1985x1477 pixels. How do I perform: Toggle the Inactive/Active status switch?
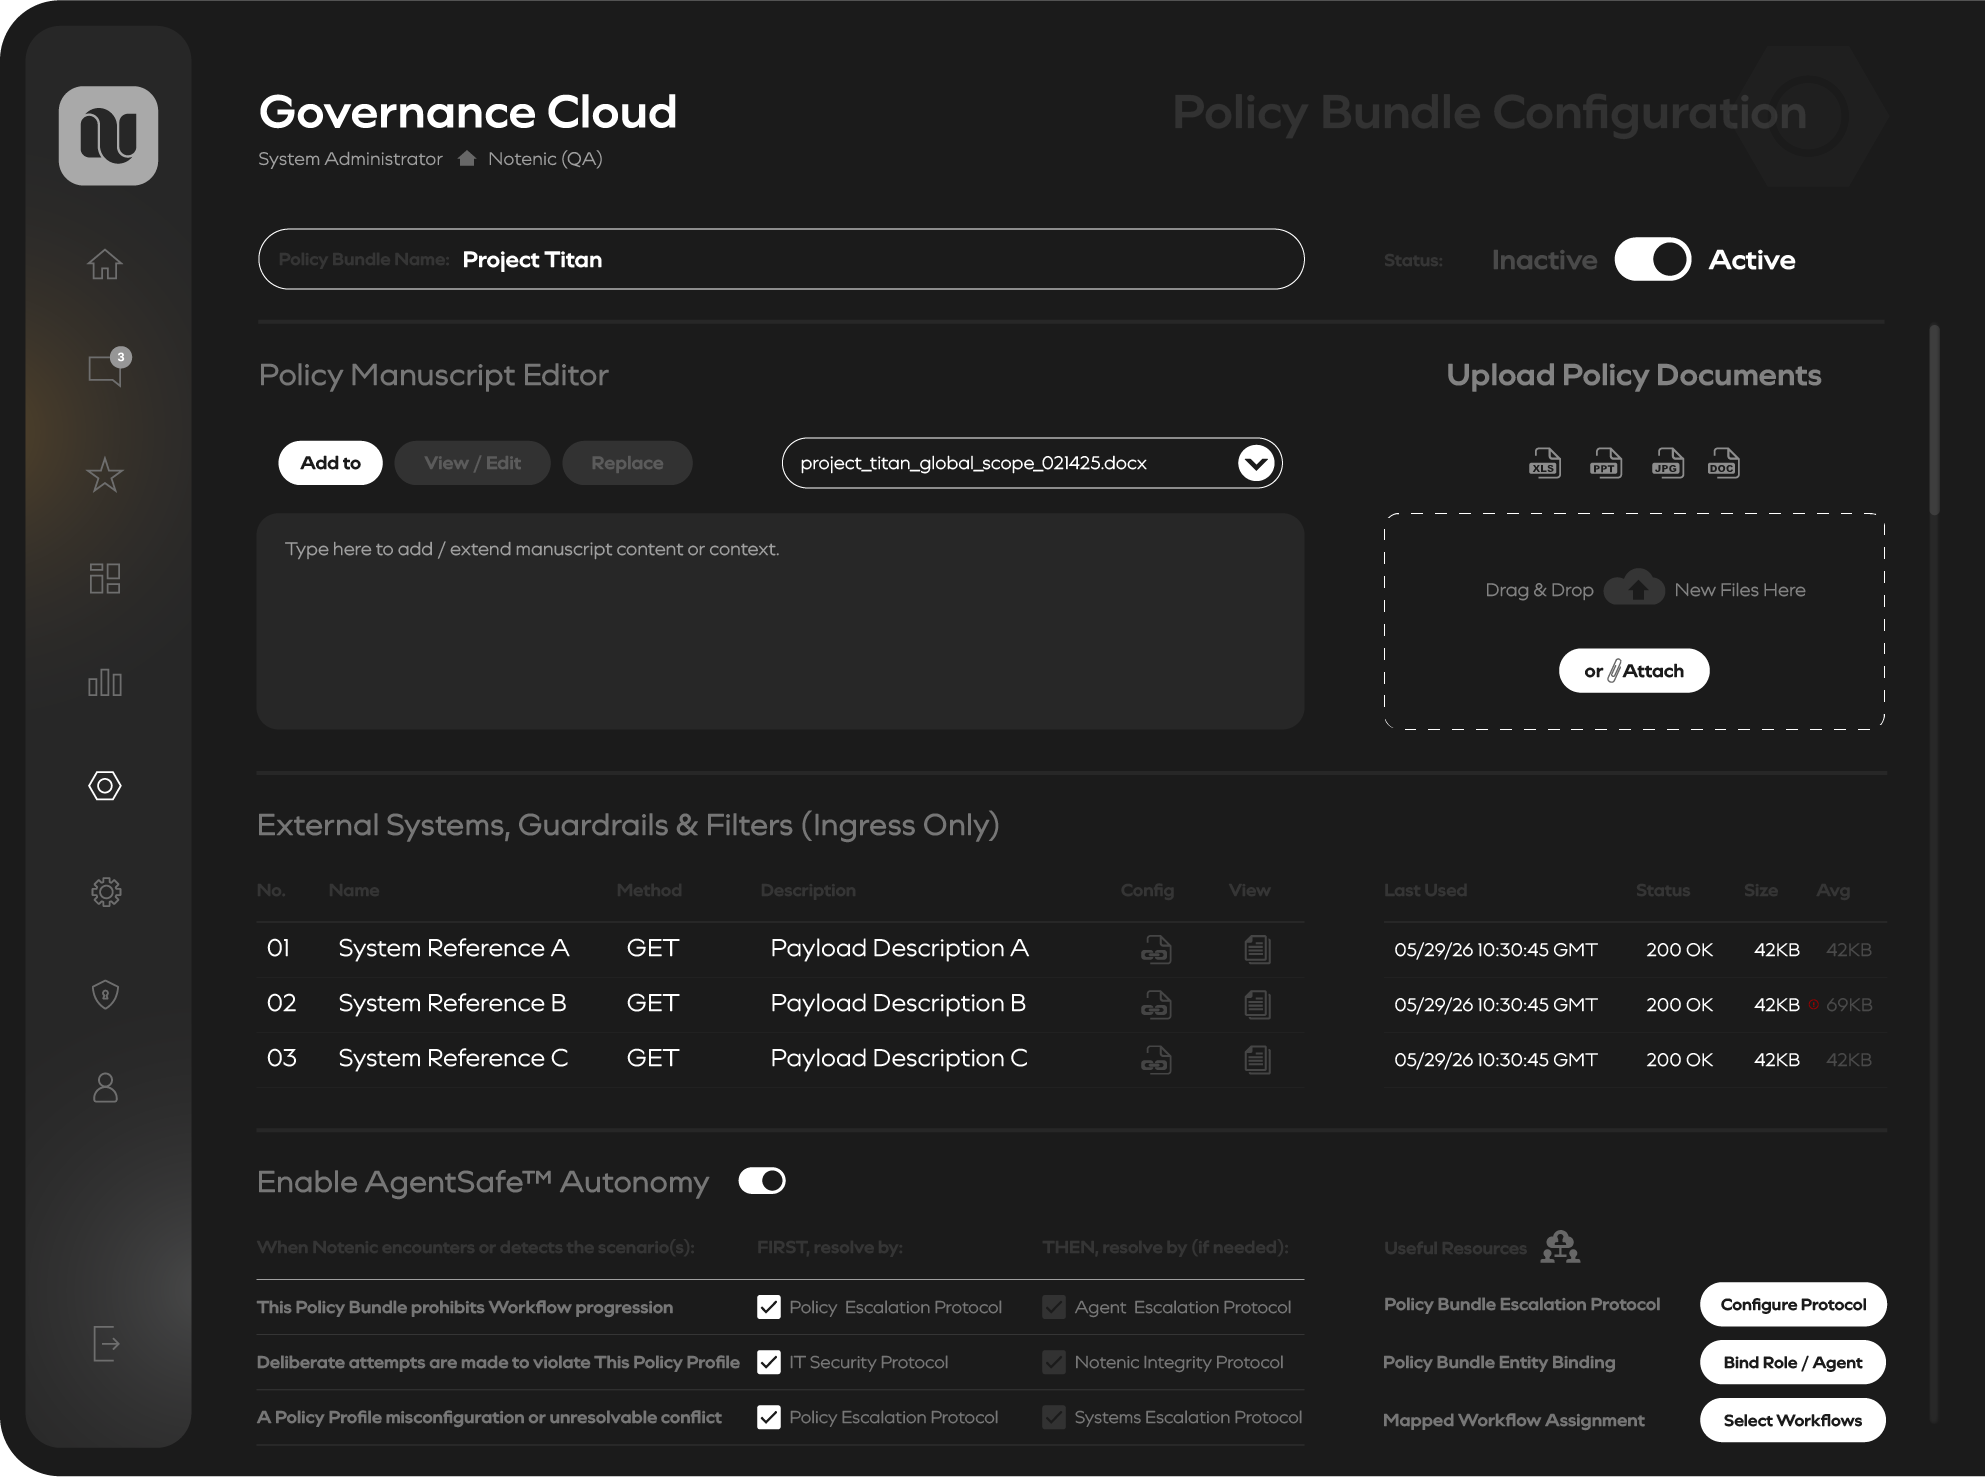coord(1652,260)
